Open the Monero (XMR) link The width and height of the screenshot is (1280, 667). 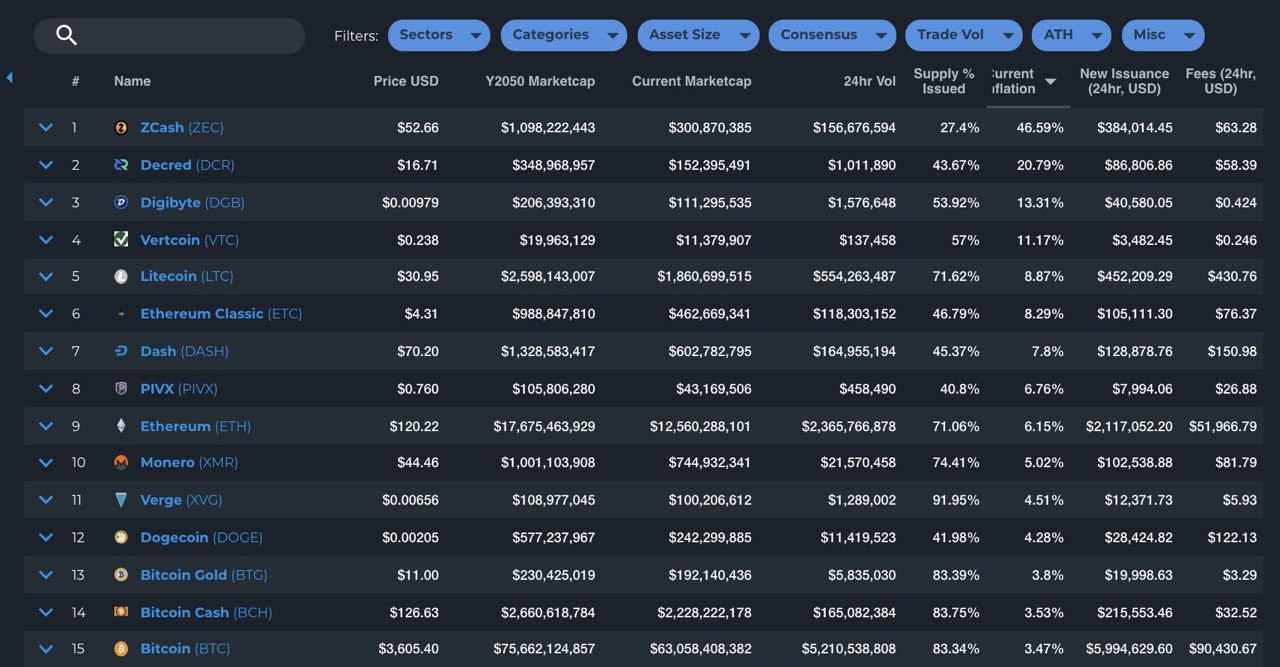(189, 462)
